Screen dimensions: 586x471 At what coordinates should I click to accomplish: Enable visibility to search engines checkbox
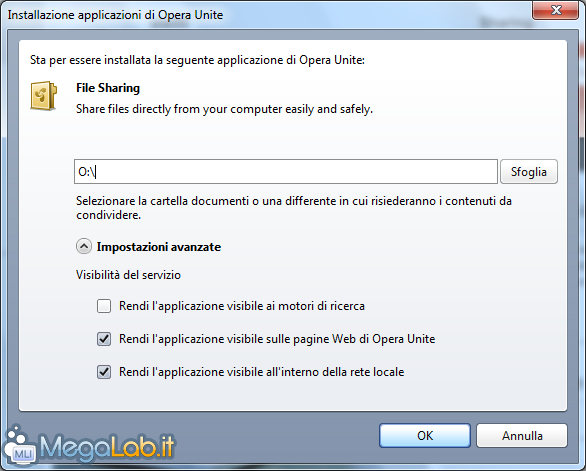(104, 306)
